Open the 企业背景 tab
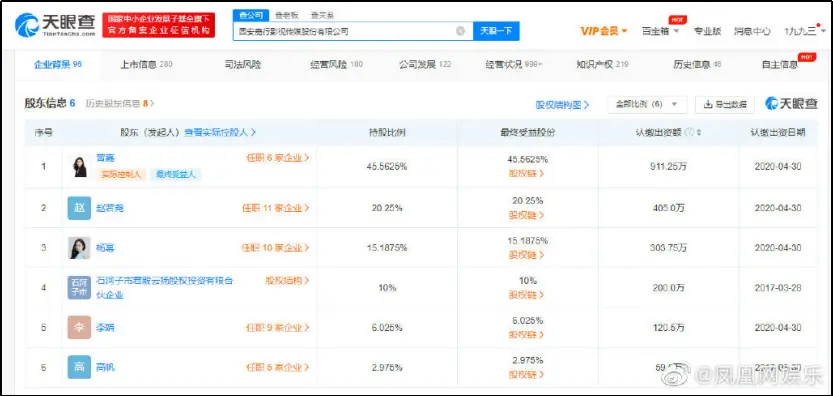The image size is (833, 396). [58, 65]
